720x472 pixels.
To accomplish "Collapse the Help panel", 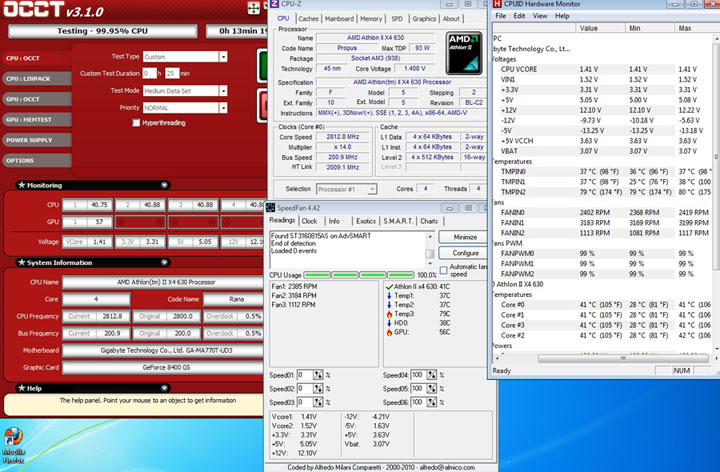I will (x=164, y=388).
